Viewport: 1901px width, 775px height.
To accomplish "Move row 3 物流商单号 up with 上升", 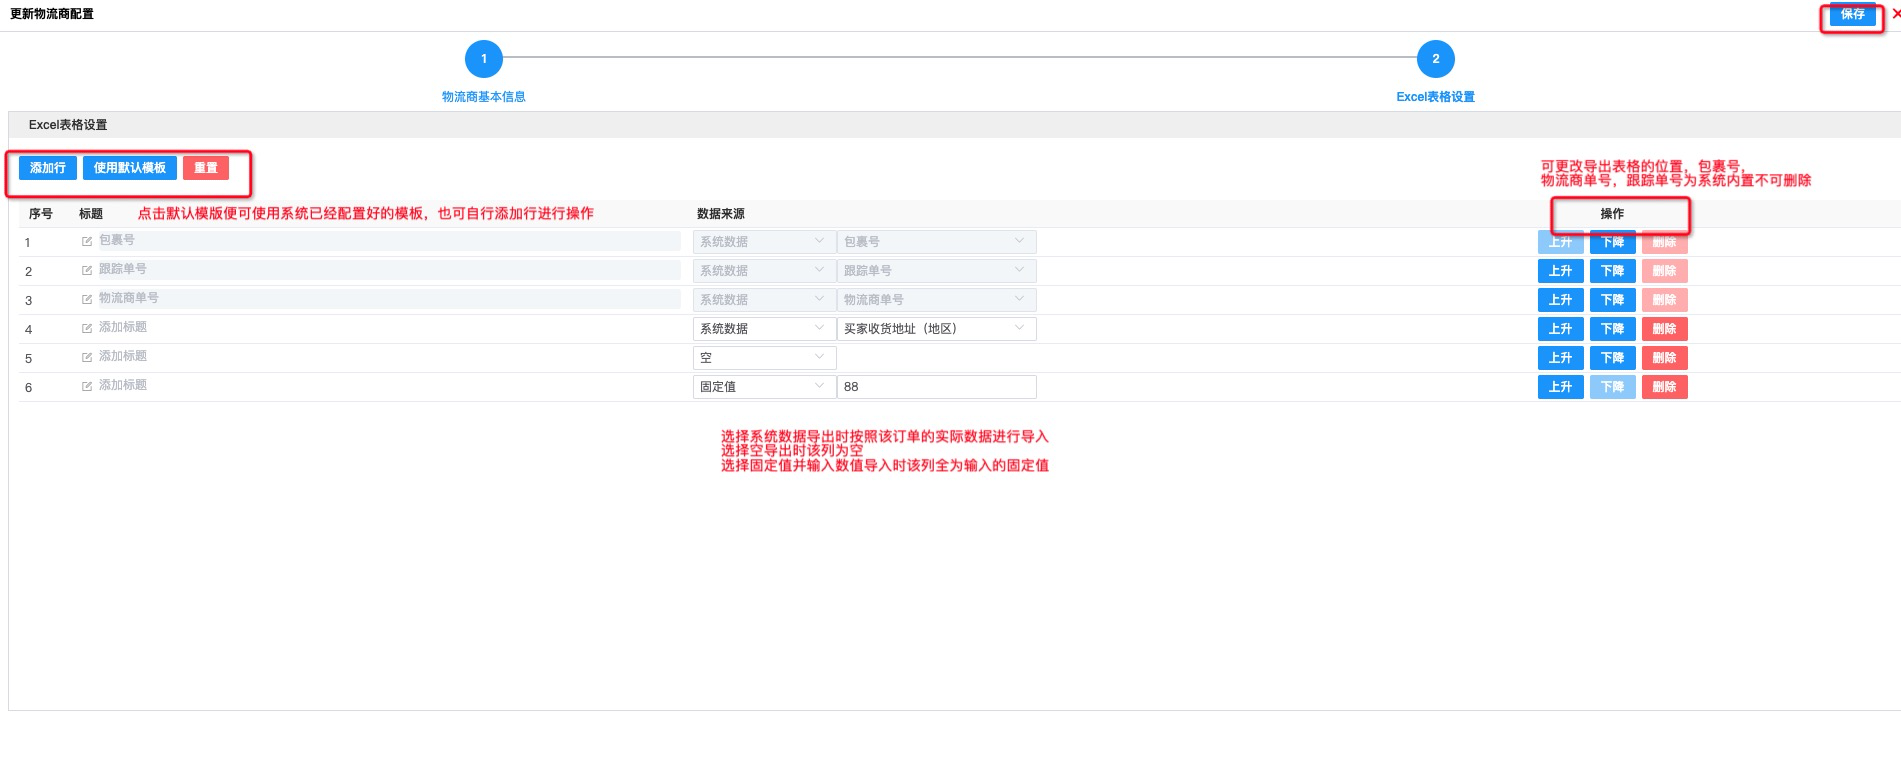I will [1560, 300].
